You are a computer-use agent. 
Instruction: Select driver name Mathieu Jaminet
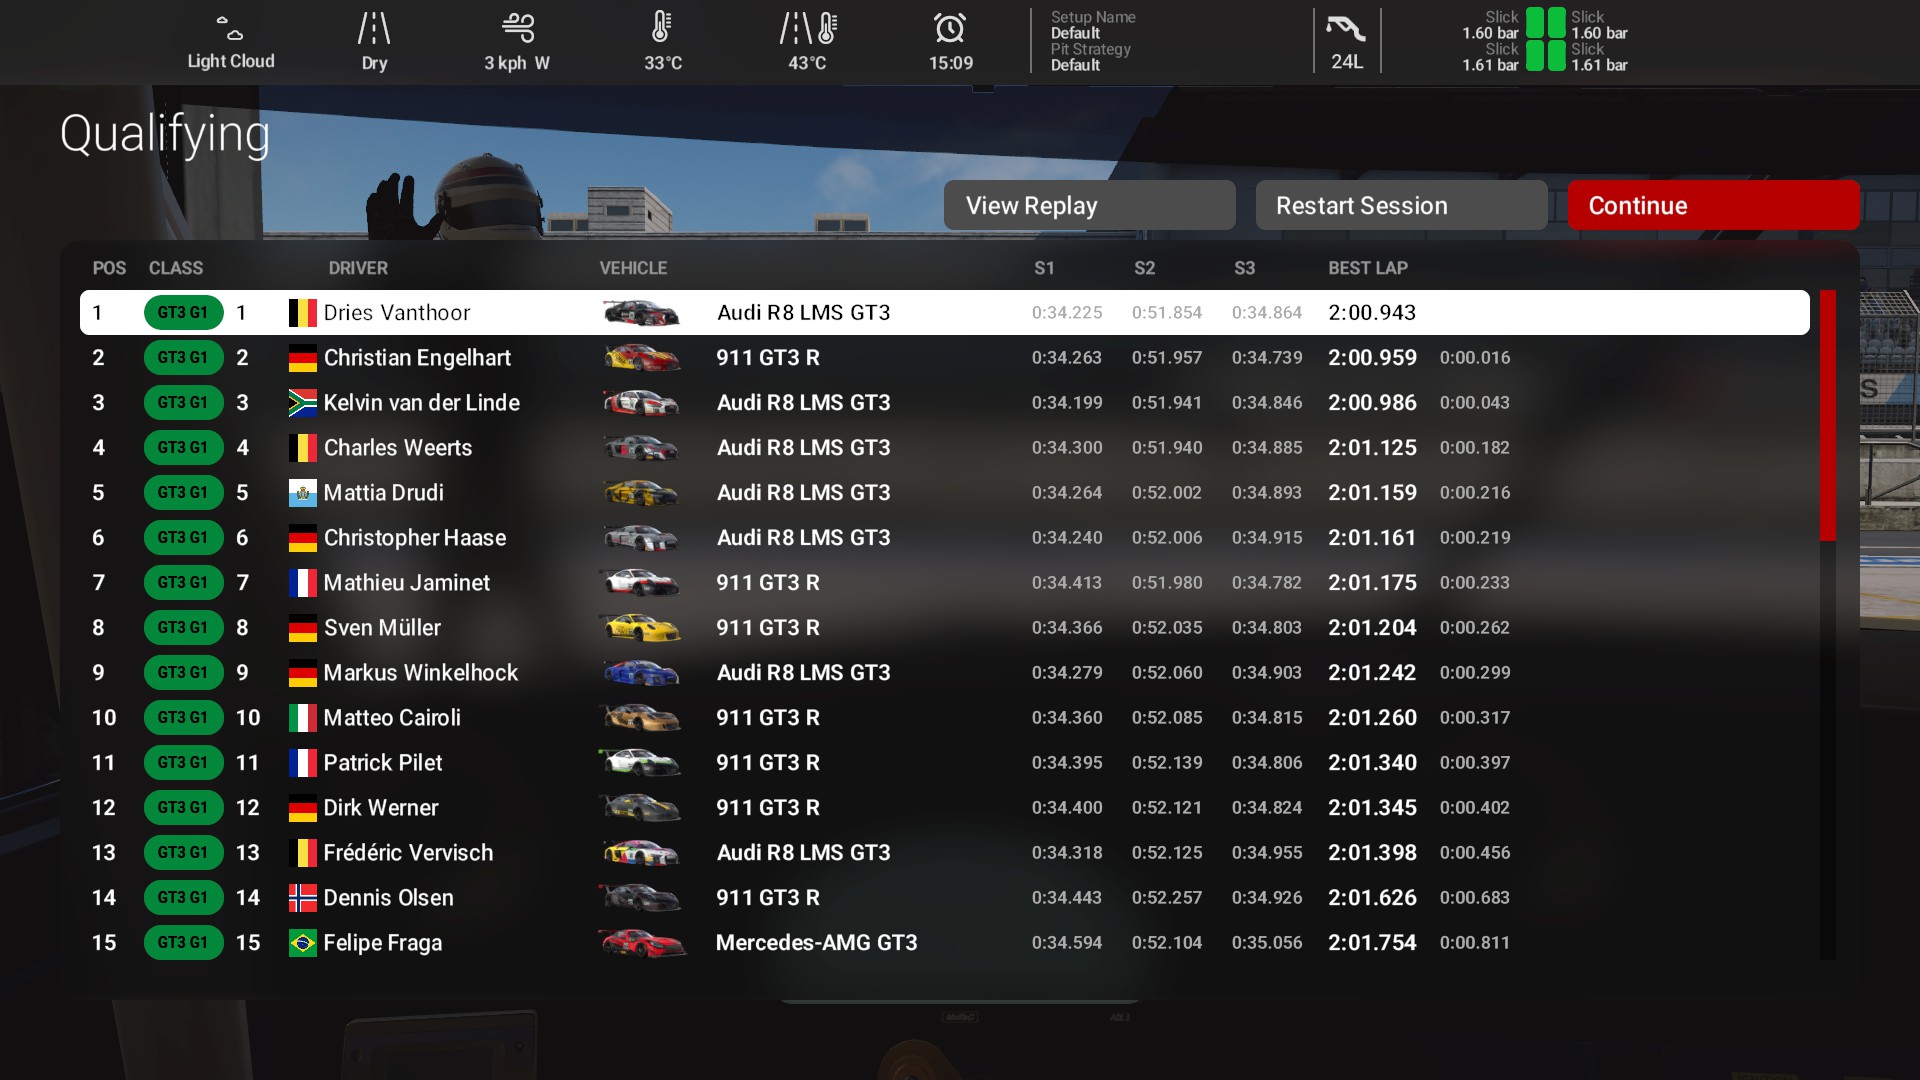click(x=407, y=582)
